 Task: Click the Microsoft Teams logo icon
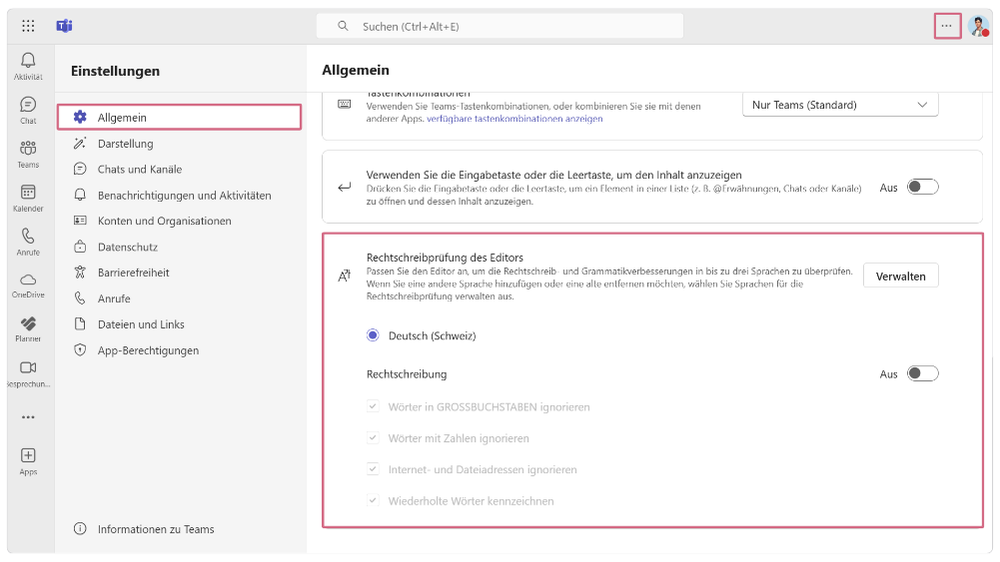(x=64, y=26)
